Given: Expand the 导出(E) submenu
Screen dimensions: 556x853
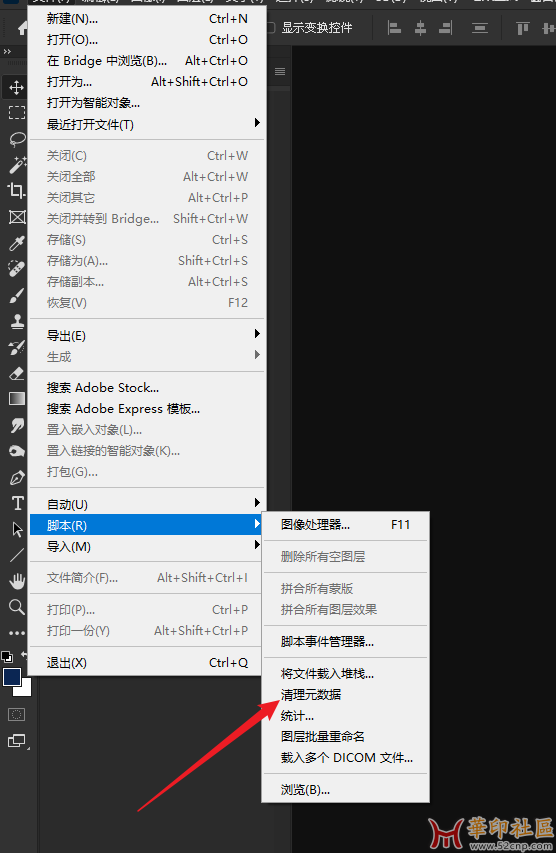Looking at the screenshot, I should [x=147, y=336].
